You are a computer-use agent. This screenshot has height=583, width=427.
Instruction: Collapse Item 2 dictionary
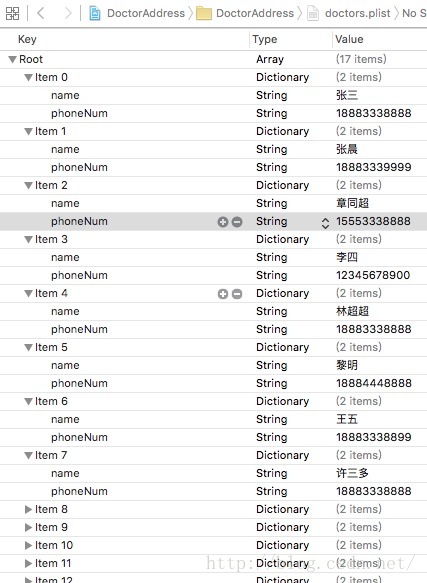[x=28, y=186]
